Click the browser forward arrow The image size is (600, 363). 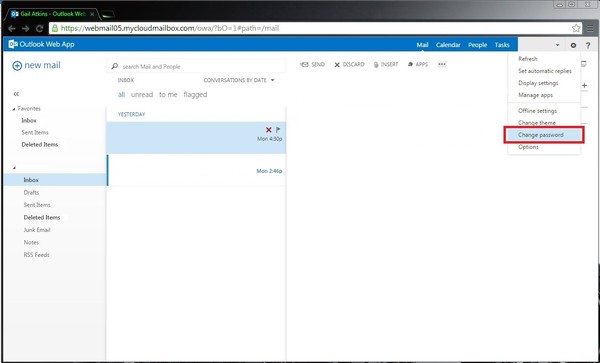(x=25, y=28)
